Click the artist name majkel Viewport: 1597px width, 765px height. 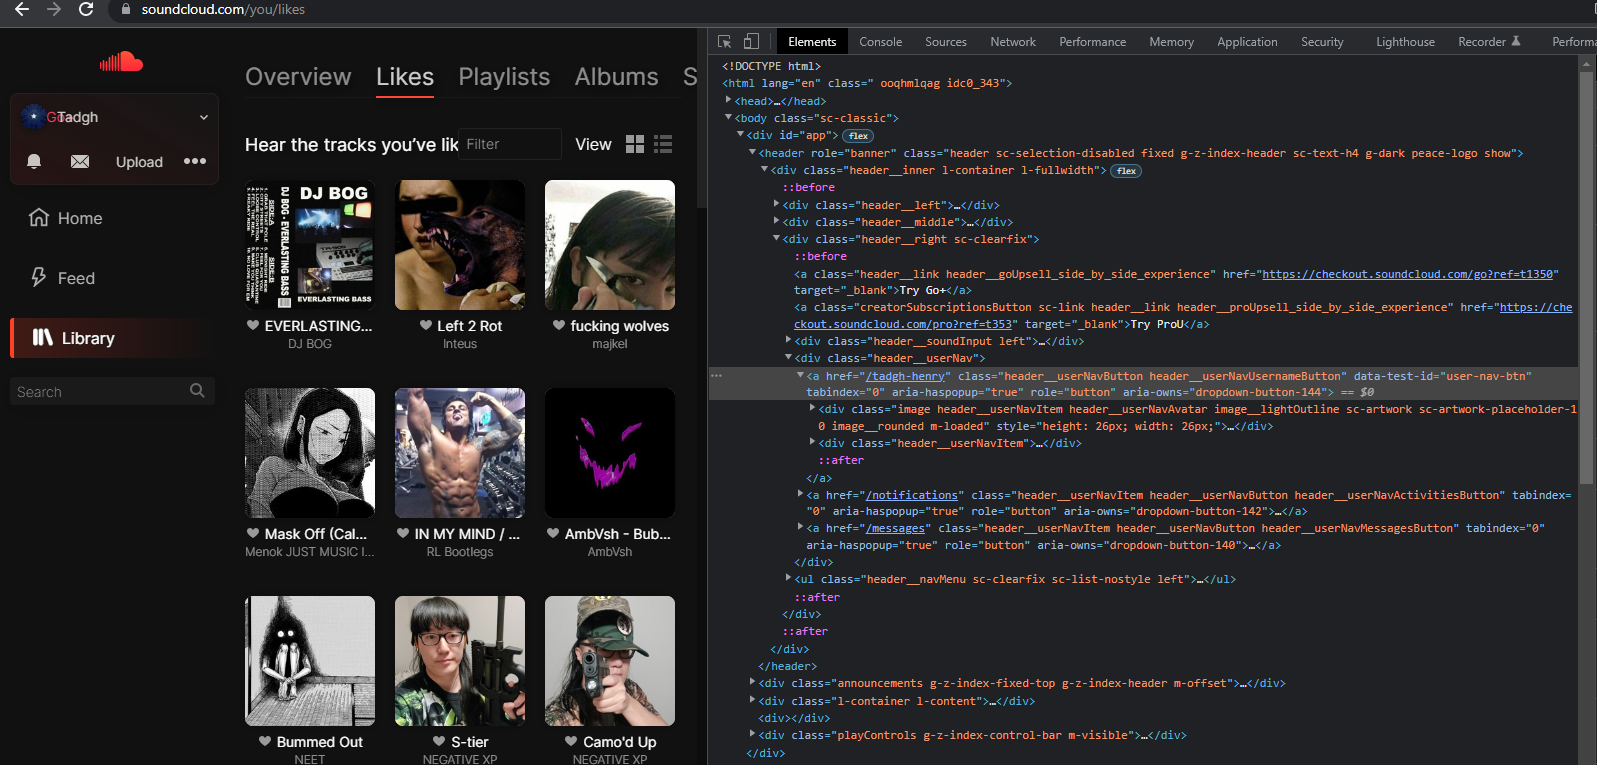click(x=610, y=344)
